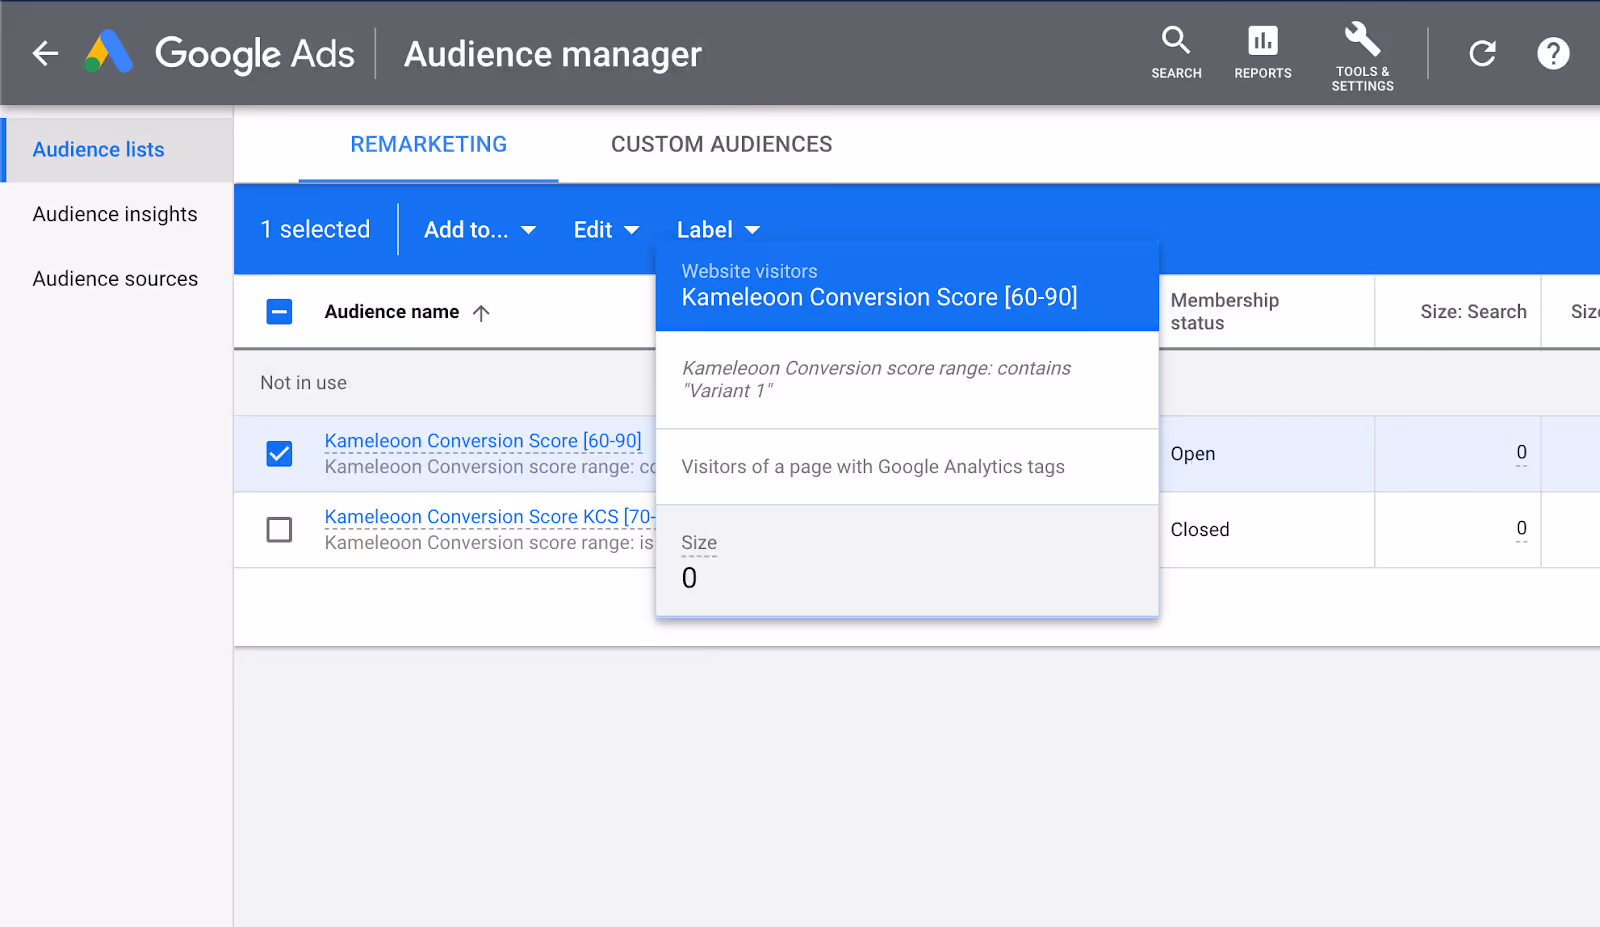Select Audience sources in the sidebar
Viewport: 1600px width, 927px height.
click(115, 279)
